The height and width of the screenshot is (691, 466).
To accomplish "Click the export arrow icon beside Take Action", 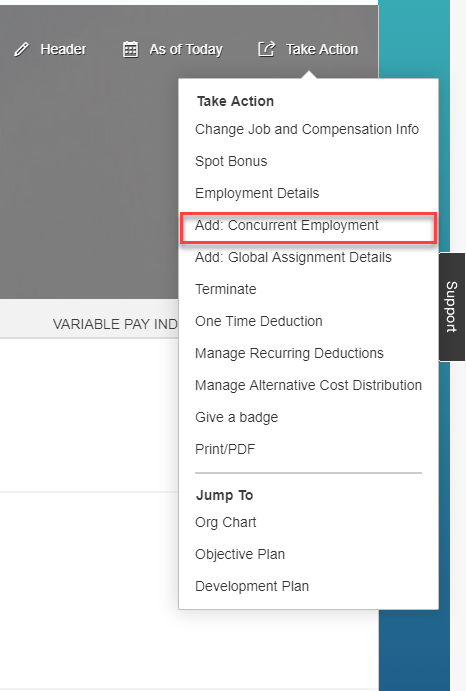I will tap(266, 49).
